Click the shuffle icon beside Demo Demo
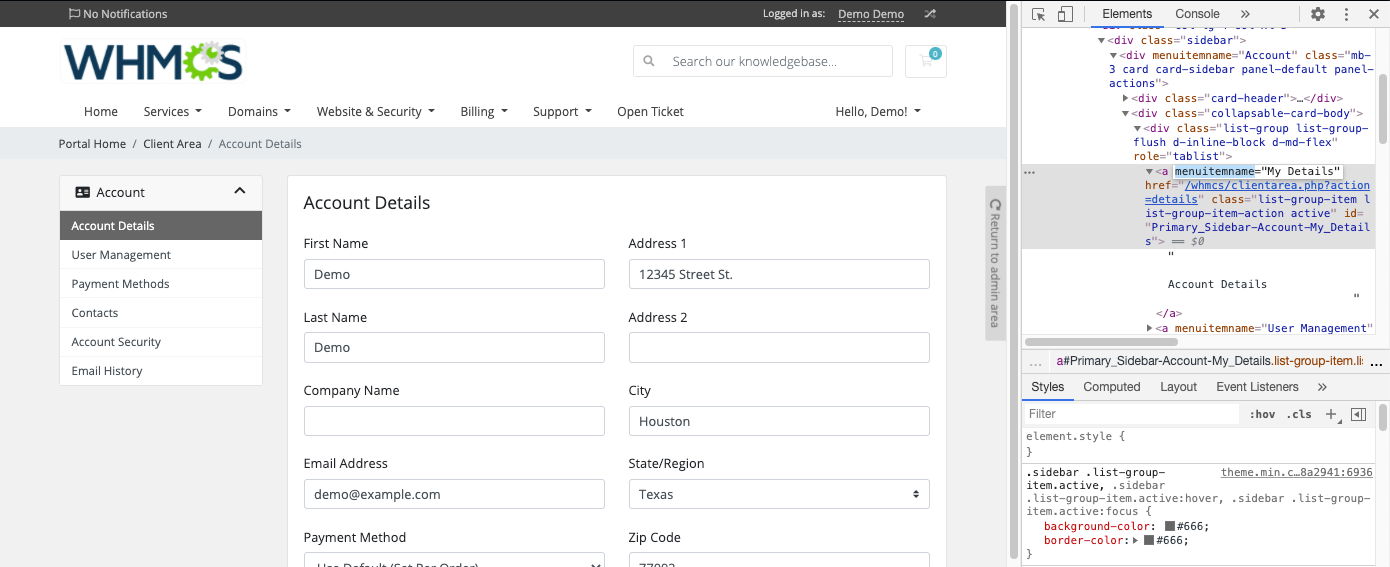Image resolution: width=1390 pixels, height=567 pixels. [930, 14]
